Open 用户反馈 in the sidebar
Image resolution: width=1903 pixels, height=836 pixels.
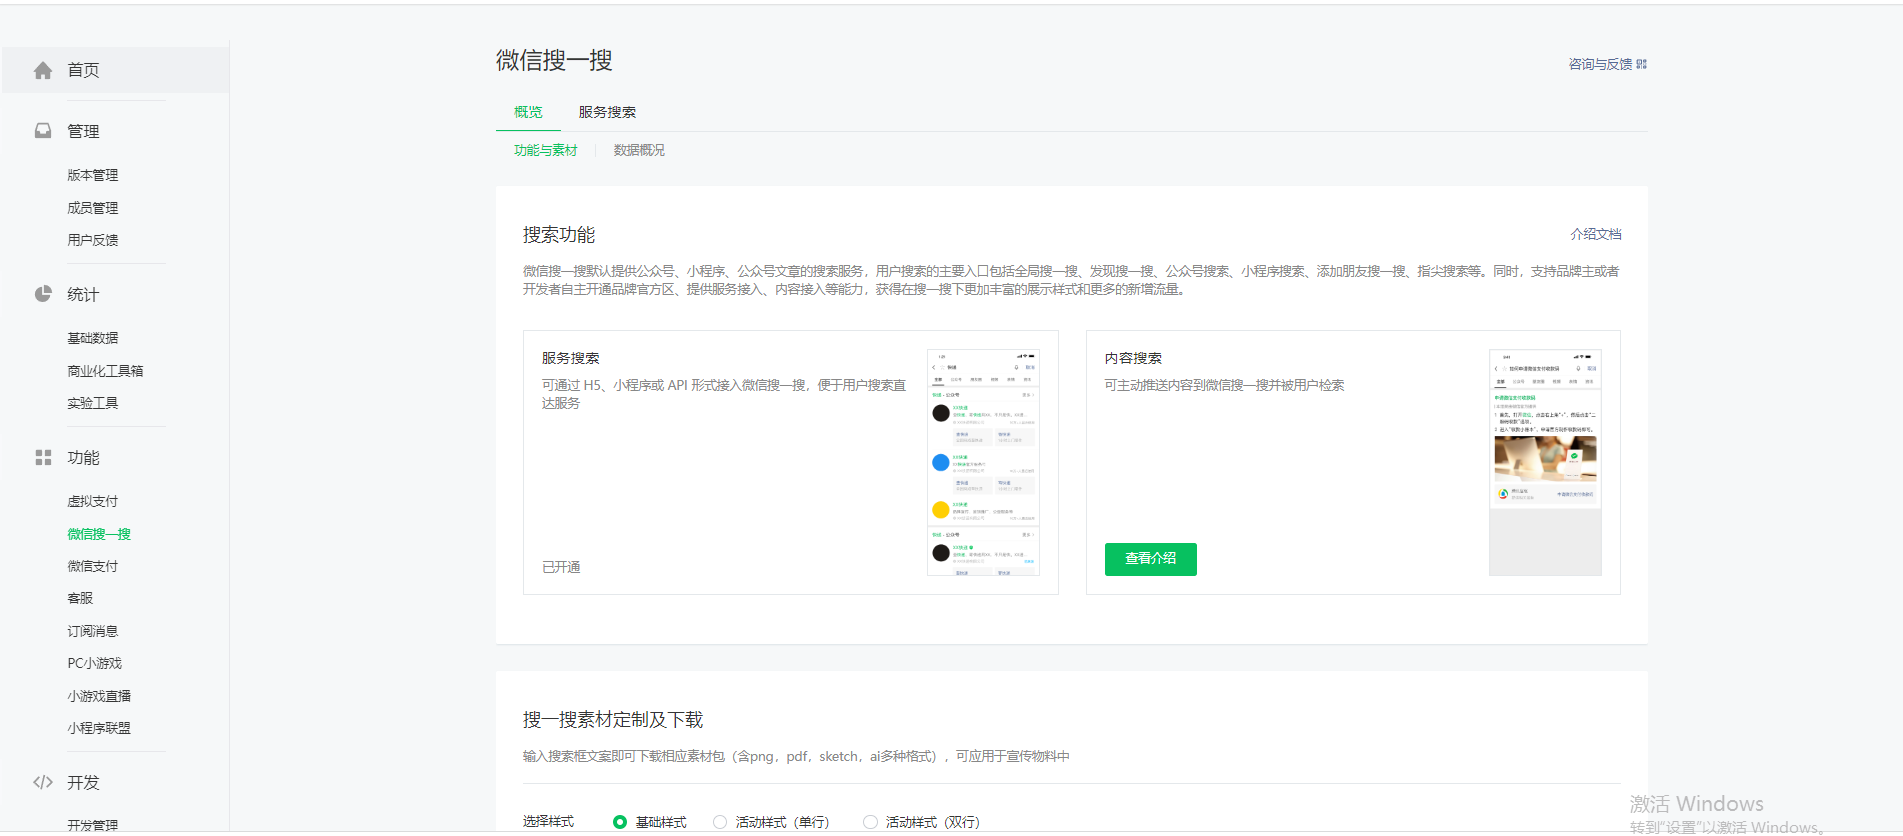(93, 240)
